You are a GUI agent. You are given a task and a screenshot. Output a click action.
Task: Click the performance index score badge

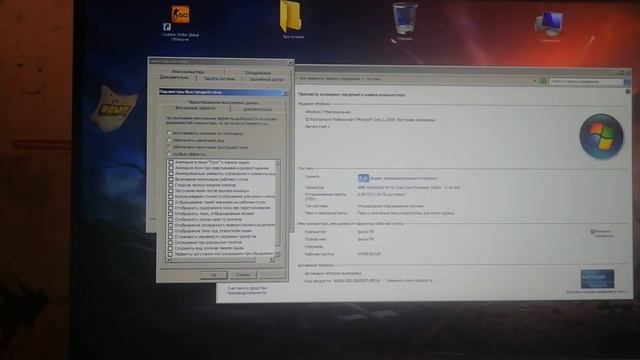(x=363, y=178)
